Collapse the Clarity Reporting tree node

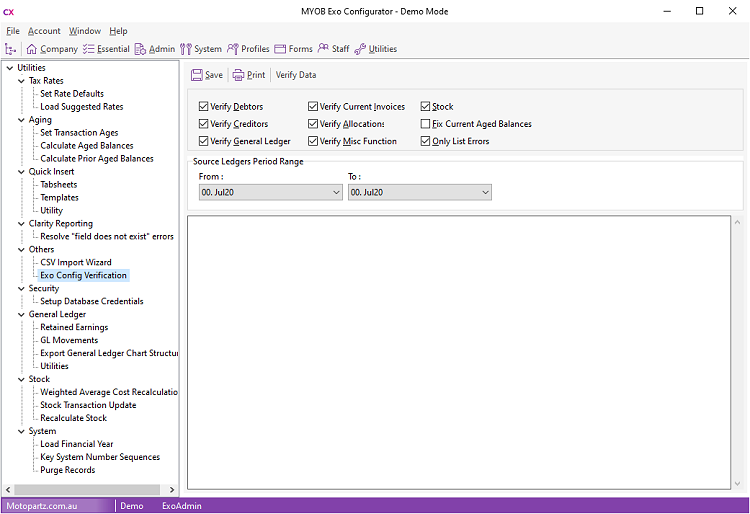21,223
